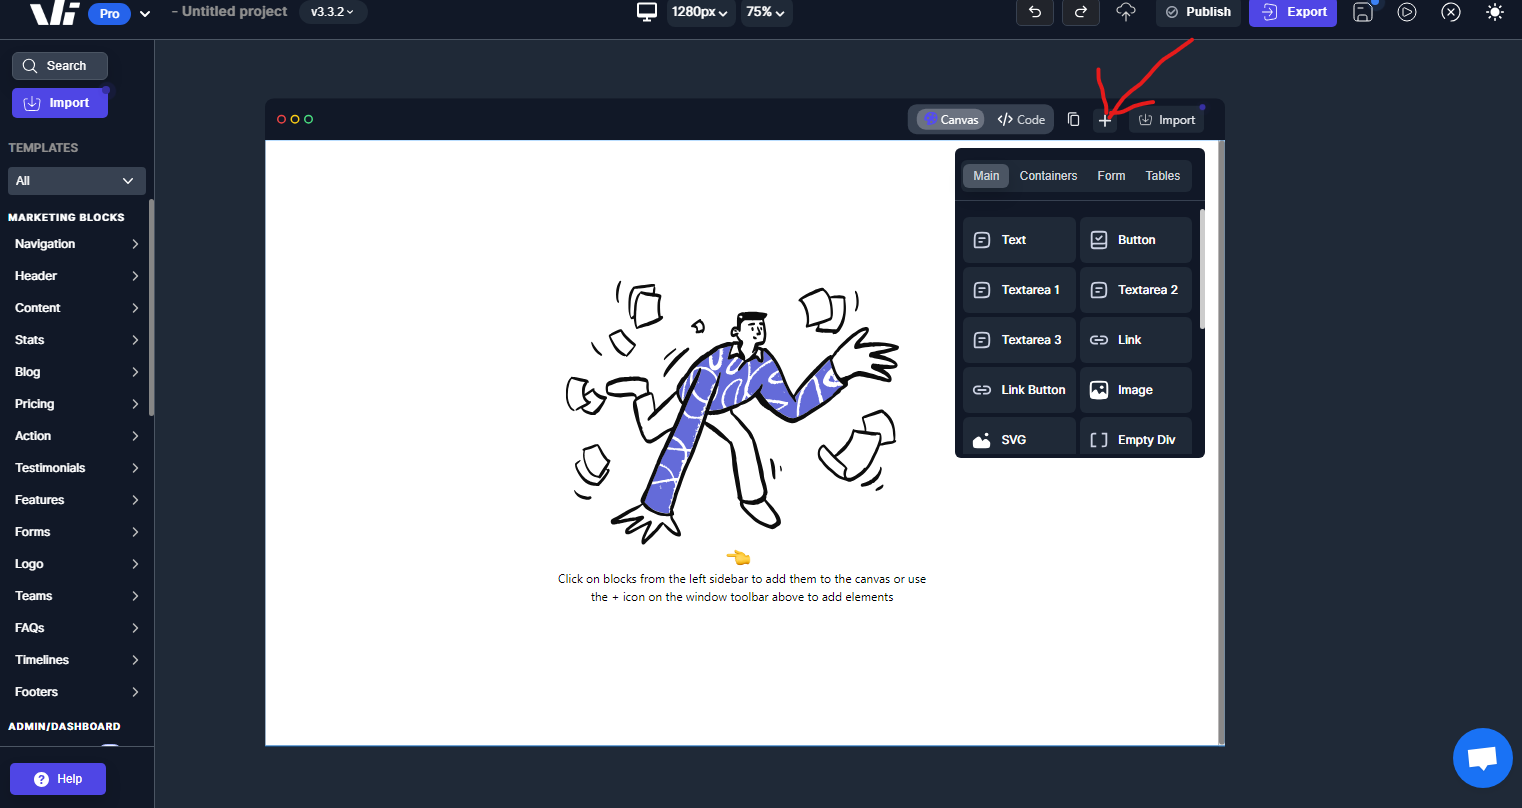The height and width of the screenshot is (808, 1522).
Task: Click the Publish button
Action: coord(1198,12)
